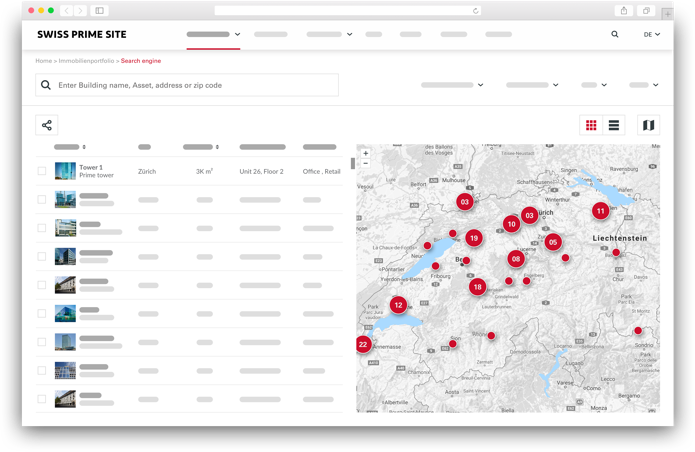The image size is (695, 452).
Task: Click map cluster marker 22
Action: tap(363, 344)
